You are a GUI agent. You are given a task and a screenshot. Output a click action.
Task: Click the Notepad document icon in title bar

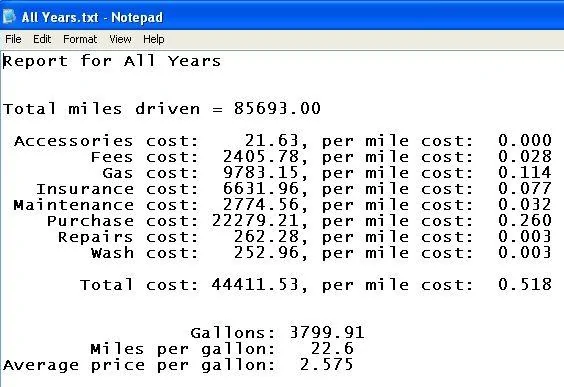coord(9,17)
